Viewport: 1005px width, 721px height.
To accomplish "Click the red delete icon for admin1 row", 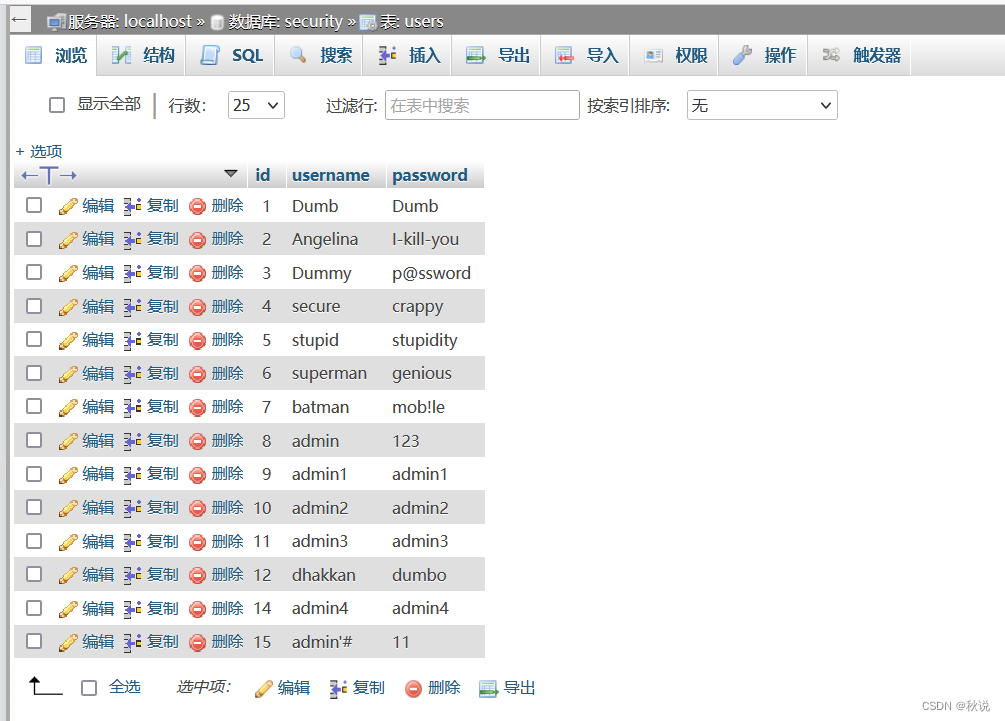I will pos(198,475).
